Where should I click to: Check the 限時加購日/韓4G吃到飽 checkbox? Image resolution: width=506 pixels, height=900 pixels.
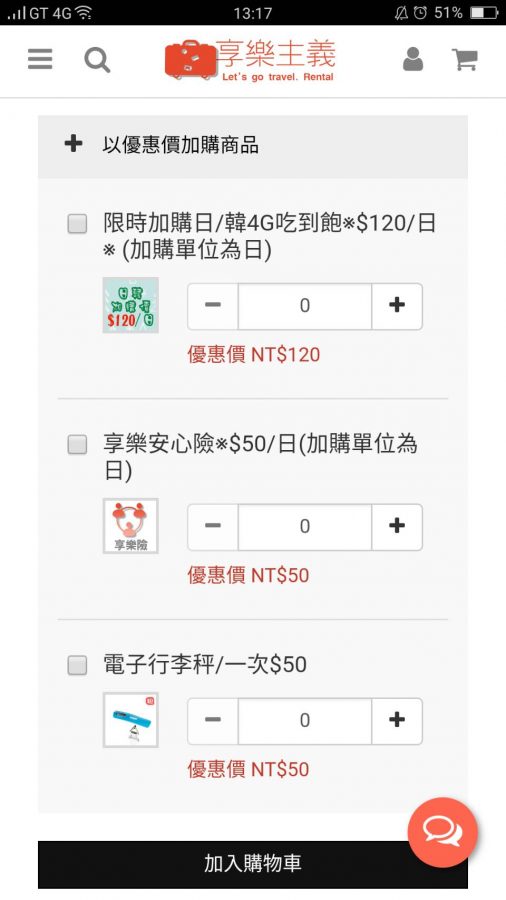(x=77, y=223)
